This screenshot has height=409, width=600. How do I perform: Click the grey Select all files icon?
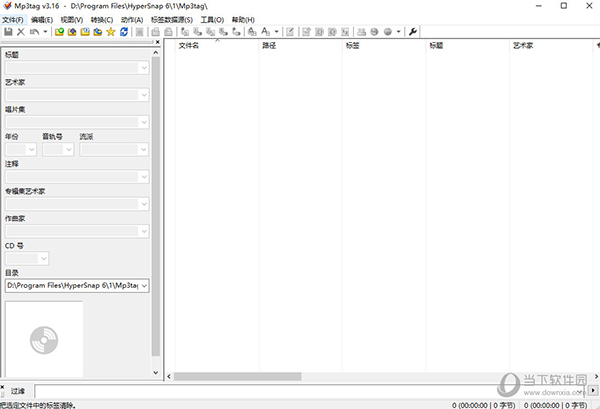(x=140, y=32)
